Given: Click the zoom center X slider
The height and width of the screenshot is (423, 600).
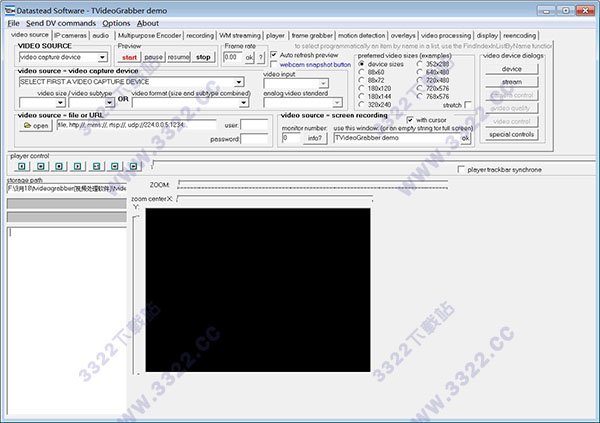Looking at the screenshot, I should [x=274, y=199].
